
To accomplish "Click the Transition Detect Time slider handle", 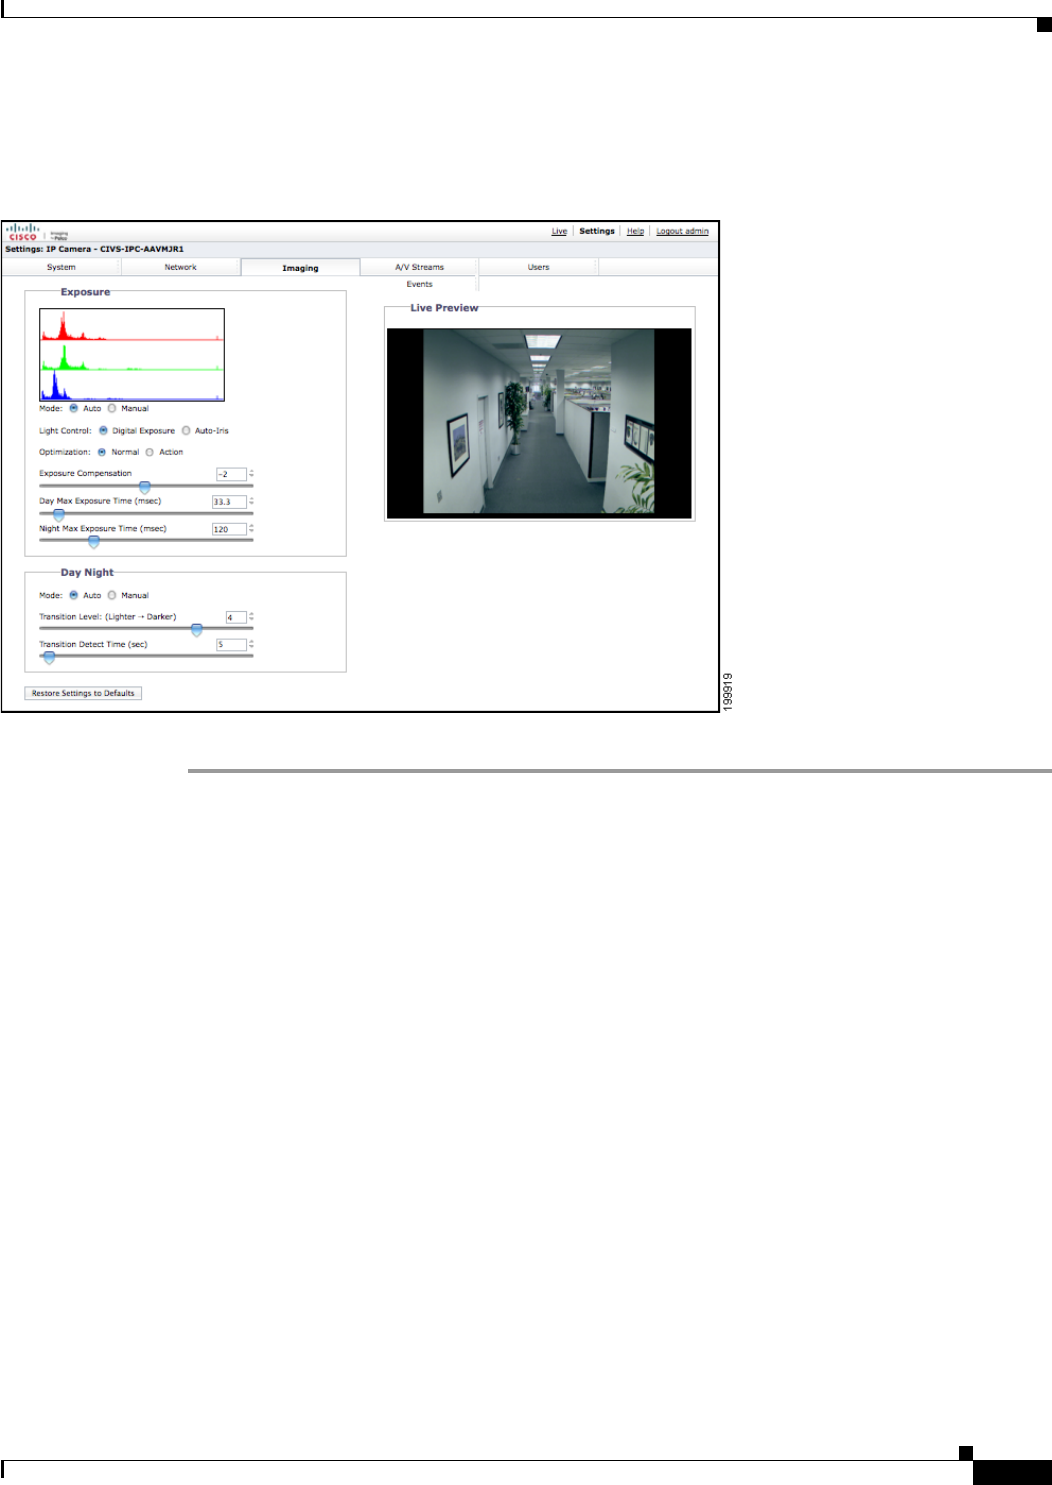I will pos(49,657).
